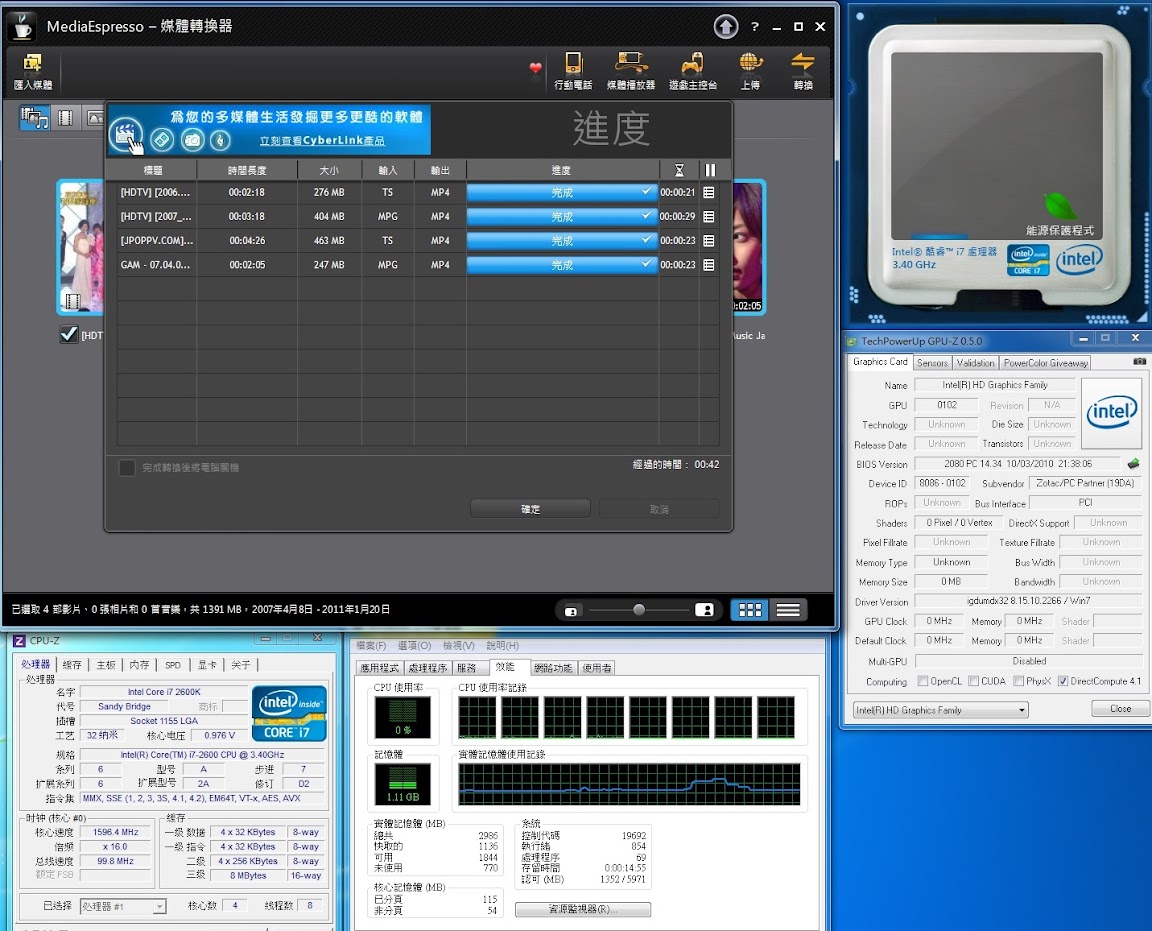1152x931 pixels.
Task: Click the 大小 column header
Action: tap(329, 170)
